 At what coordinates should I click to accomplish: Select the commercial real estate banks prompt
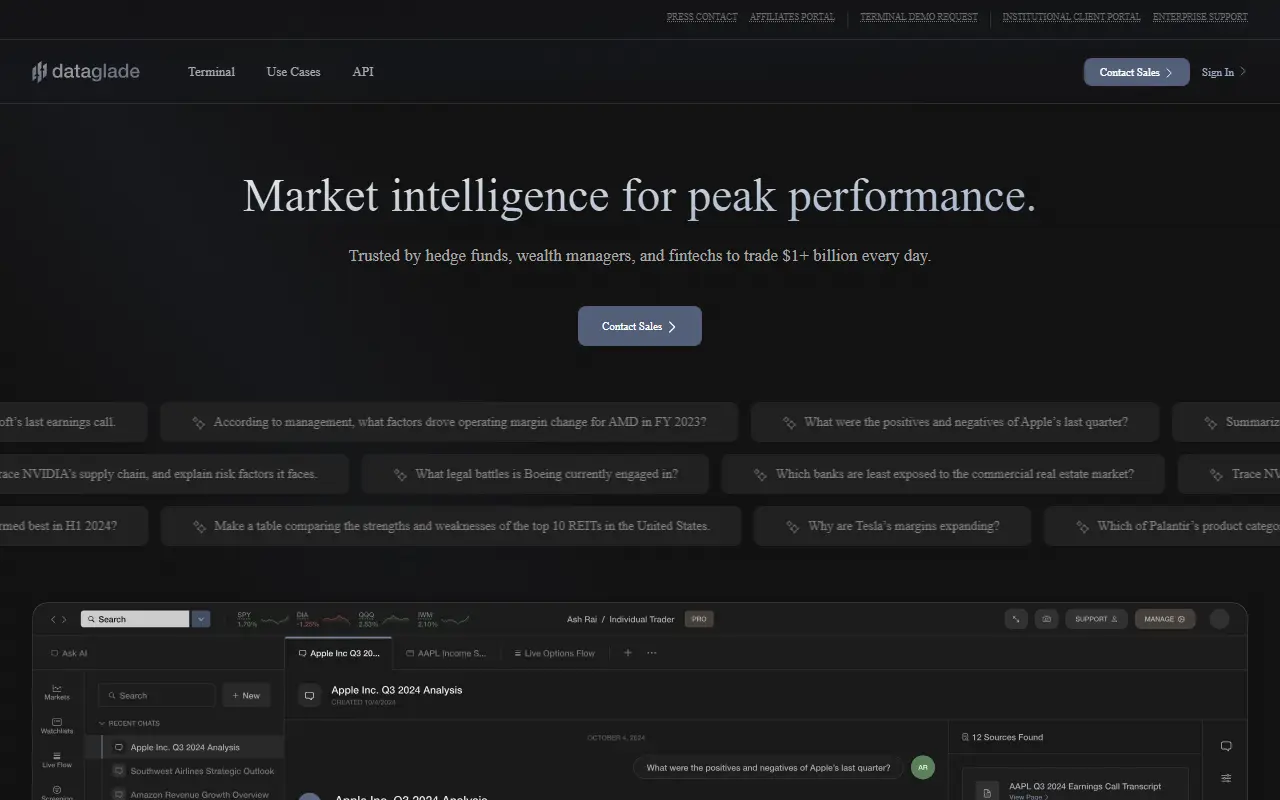[x=943, y=474]
